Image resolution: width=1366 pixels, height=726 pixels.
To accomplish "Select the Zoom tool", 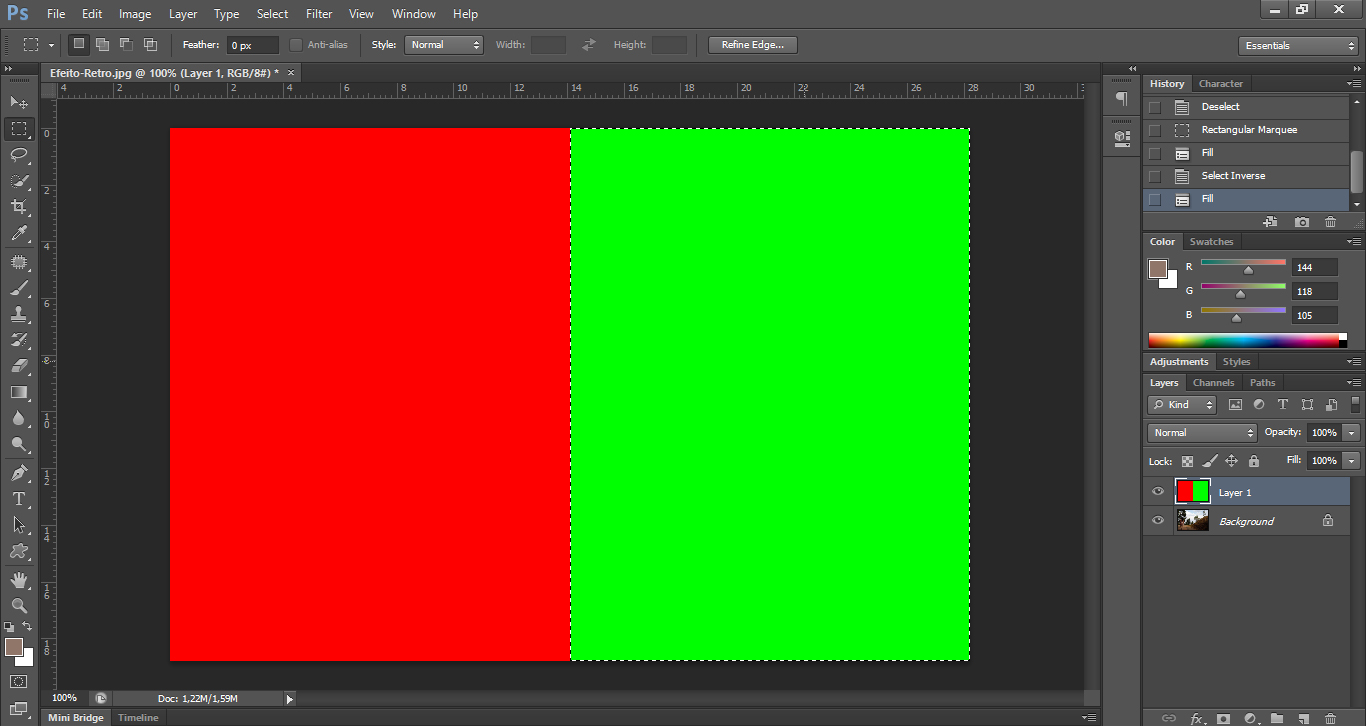I will pyautogui.click(x=19, y=605).
